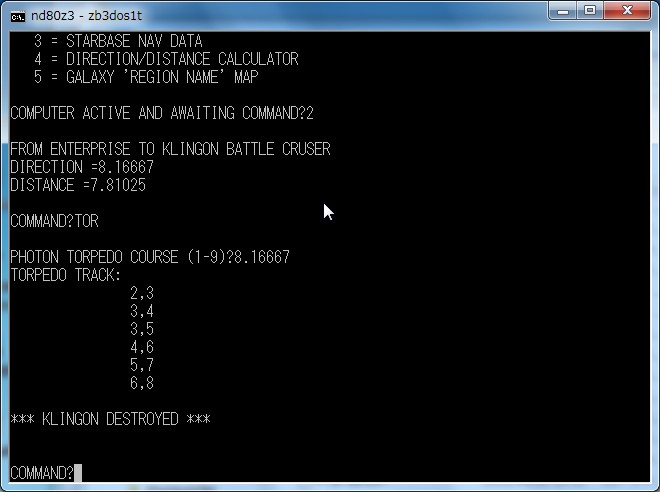The height and width of the screenshot is (492, 660).
Task: Click torpedo track coordinate '3,4'
Action: 142,311
